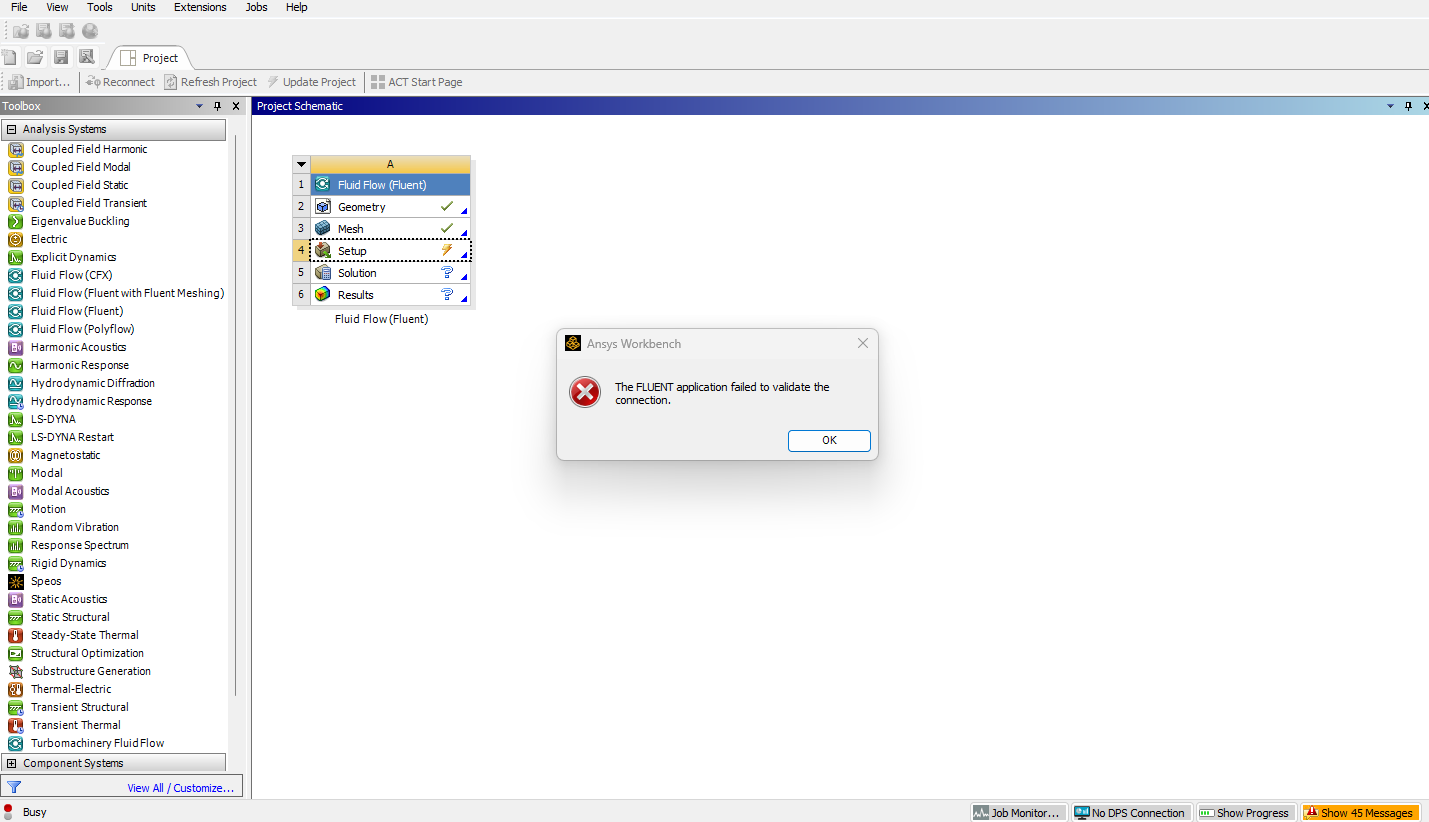Viewport: 1429px width, 822px height.
Task: Click the Geometry green checkmark status
Action: tap(447, 206)
